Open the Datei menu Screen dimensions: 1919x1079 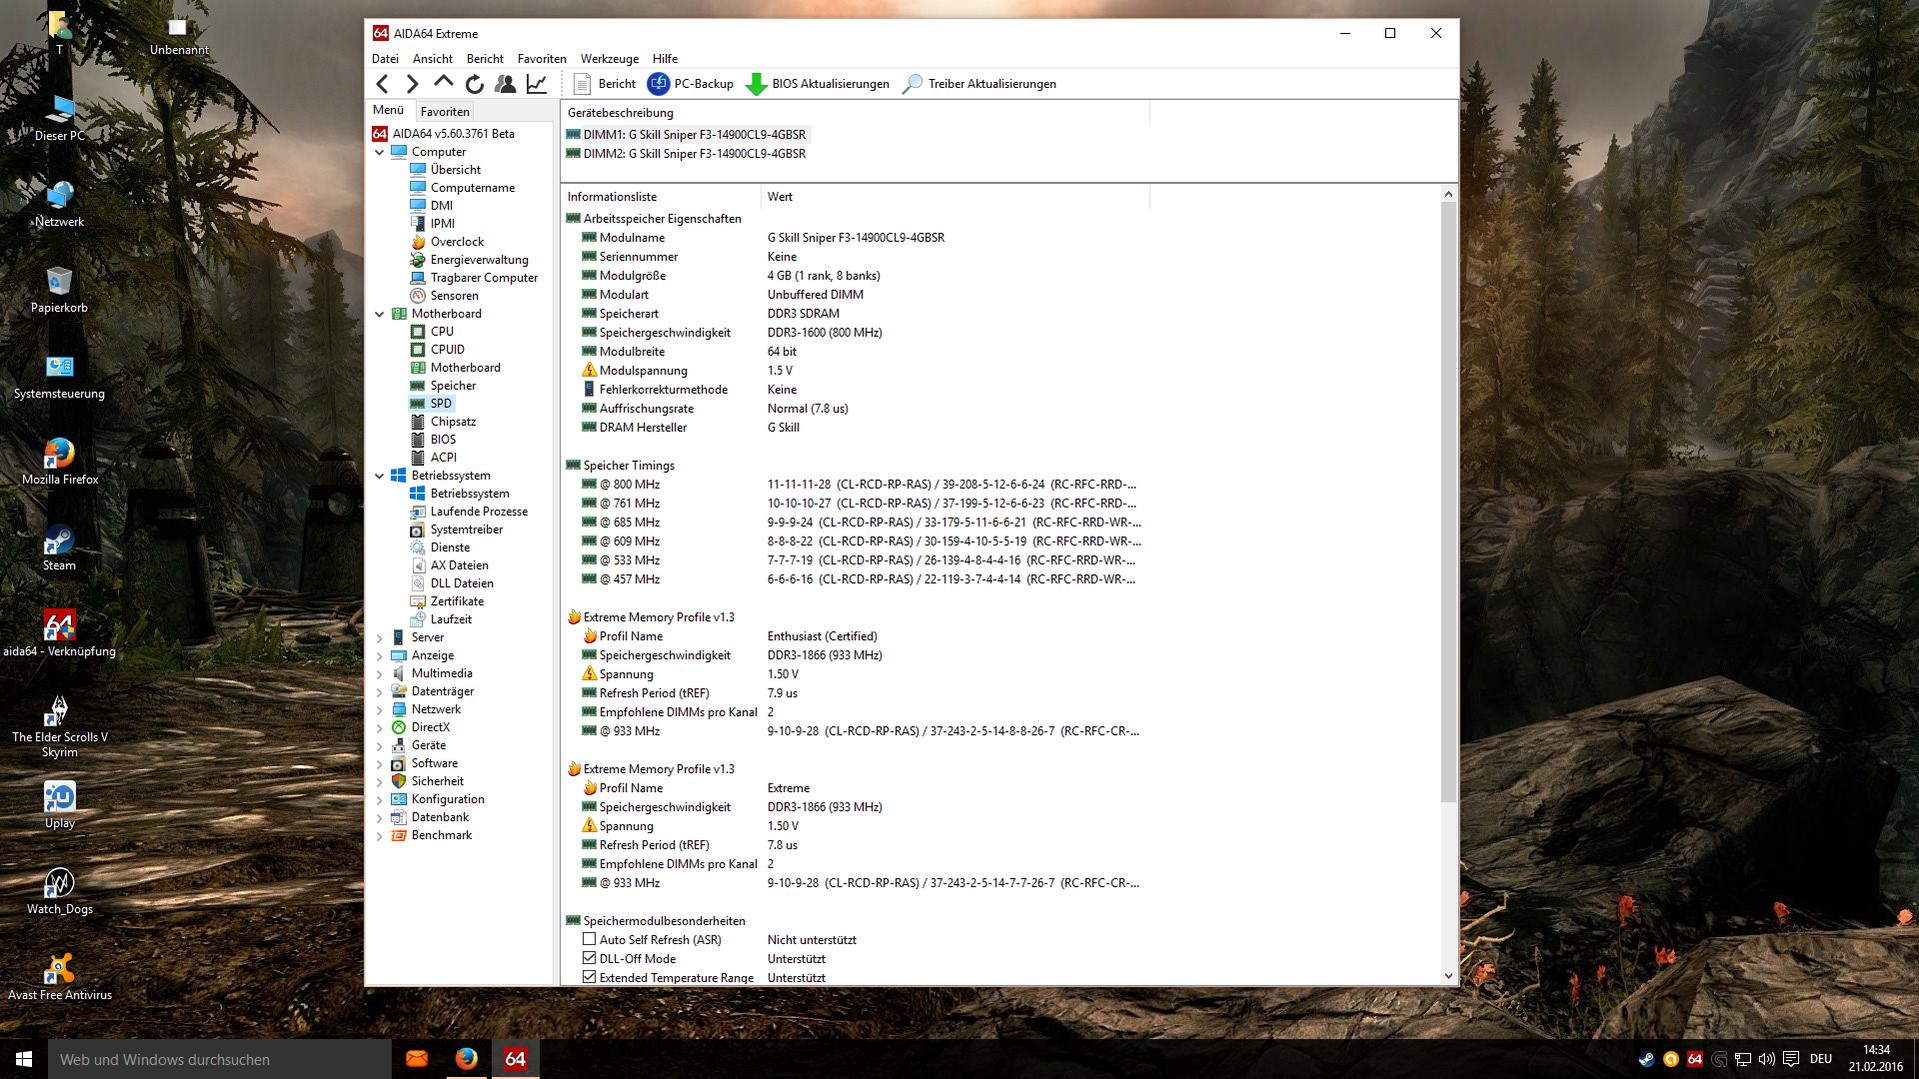click(385, 59)
